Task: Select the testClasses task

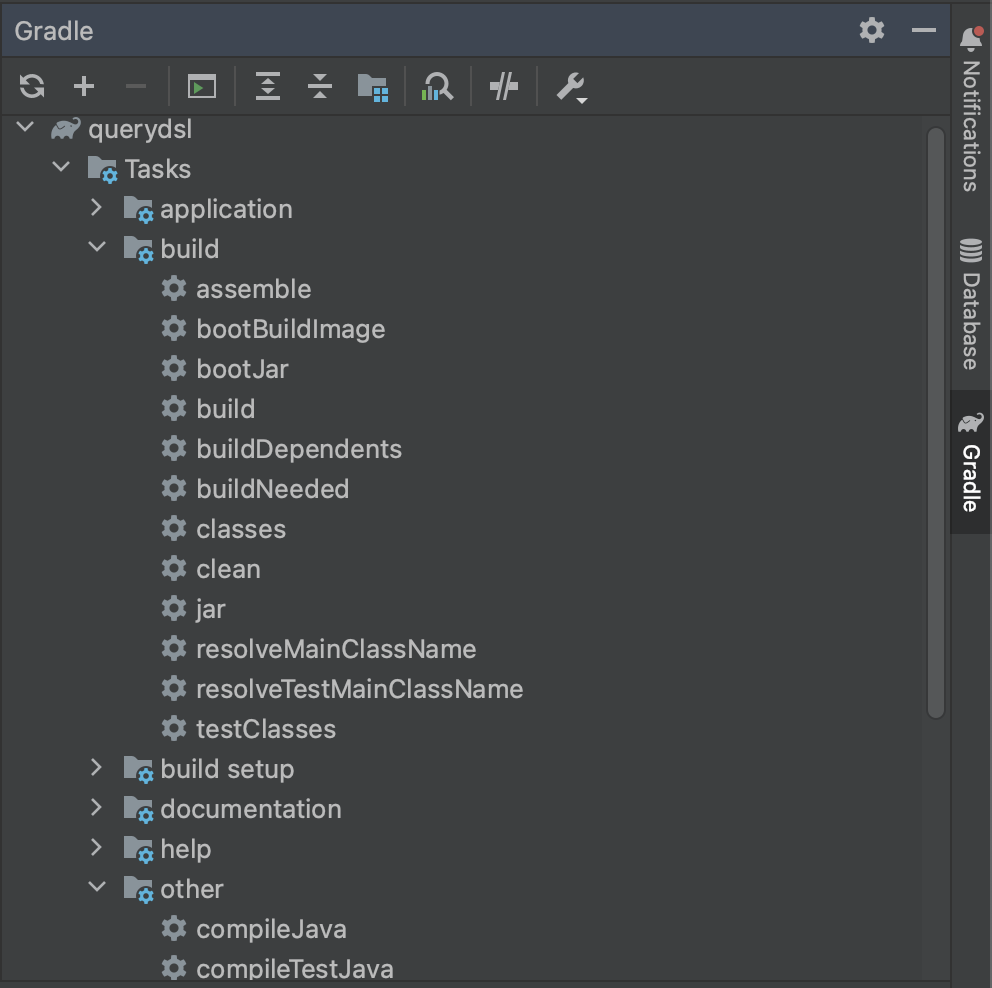Action: [266, 729]
